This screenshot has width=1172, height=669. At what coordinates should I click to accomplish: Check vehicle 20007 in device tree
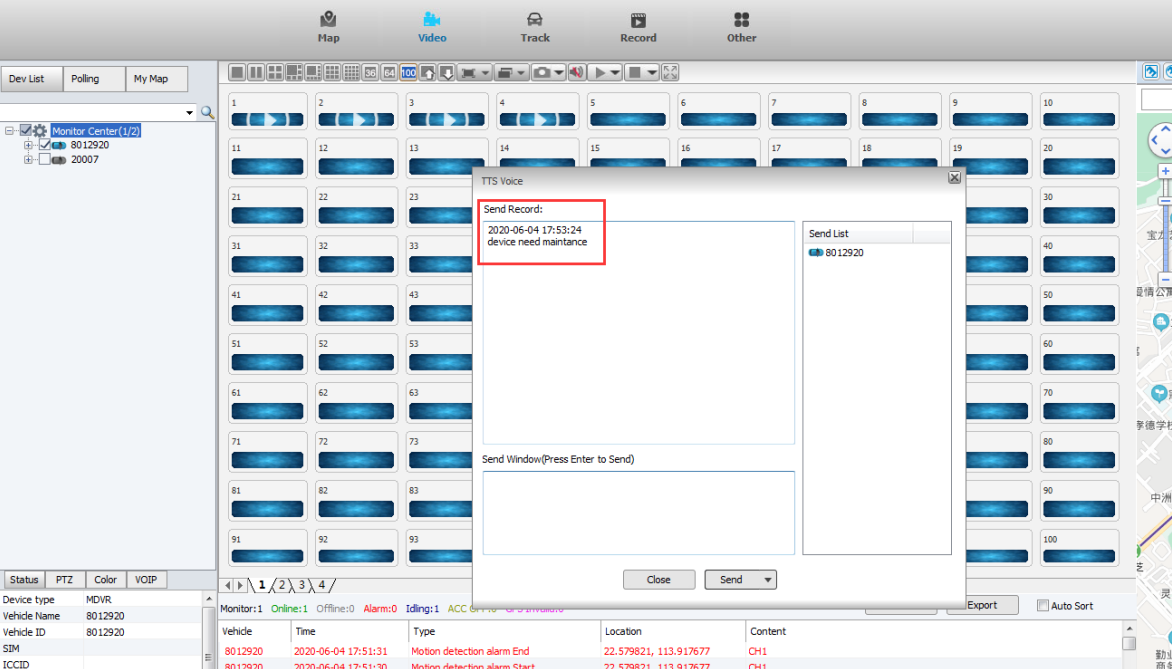pos(45,159)
